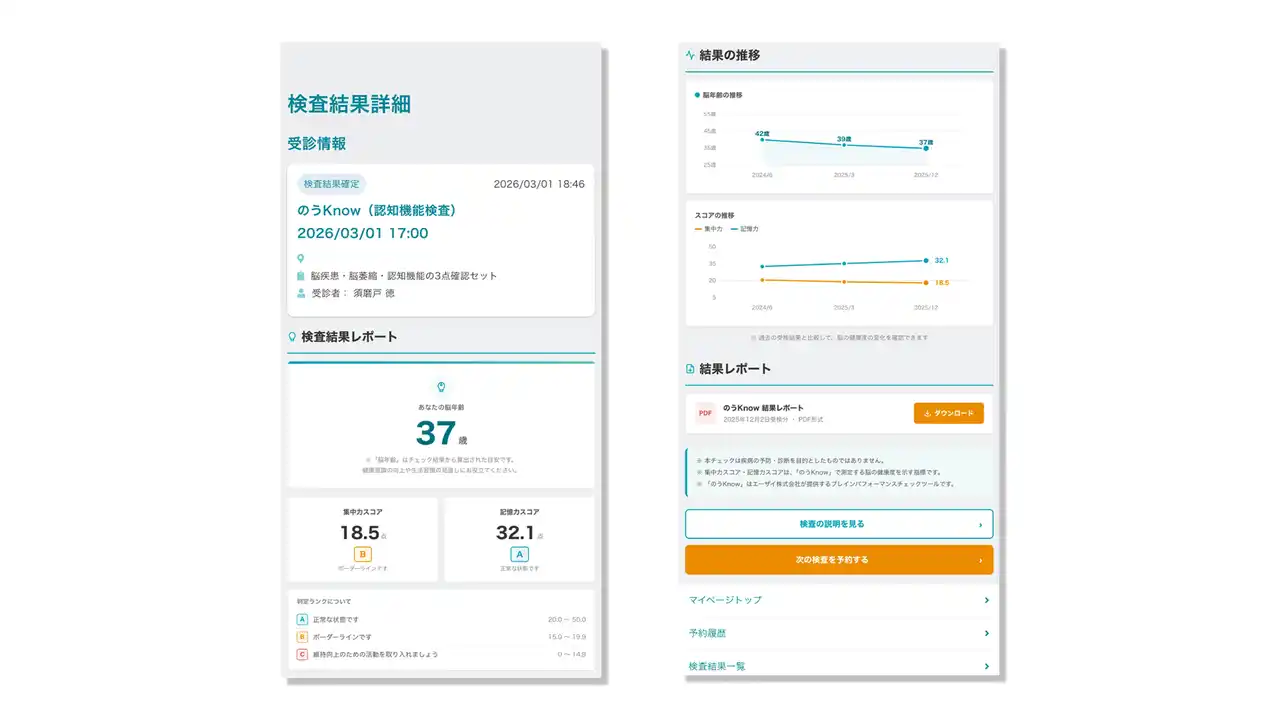Click the red C rank badge in legend

coord(302,654)
